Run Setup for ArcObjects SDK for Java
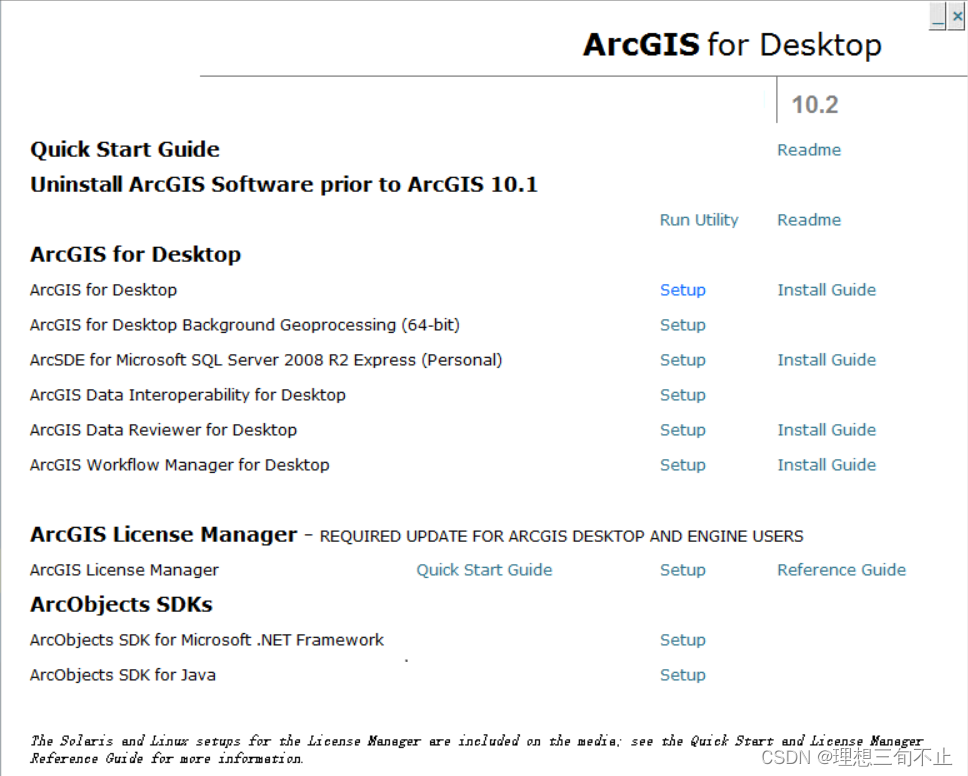Image resolution: width=968 pixels, height=776 pixels. (x=683, y=675)
